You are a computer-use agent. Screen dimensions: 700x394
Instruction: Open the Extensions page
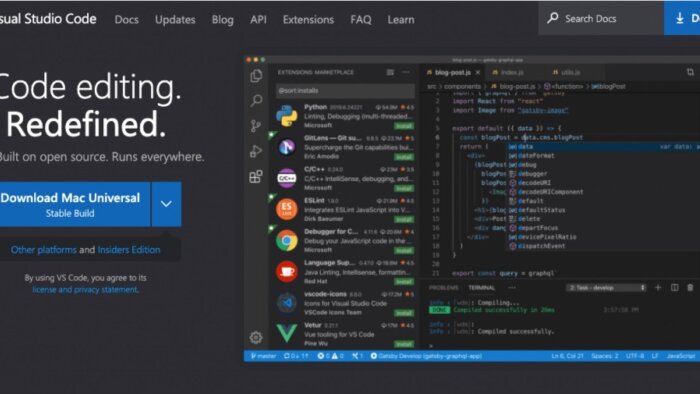click(308, 20)
